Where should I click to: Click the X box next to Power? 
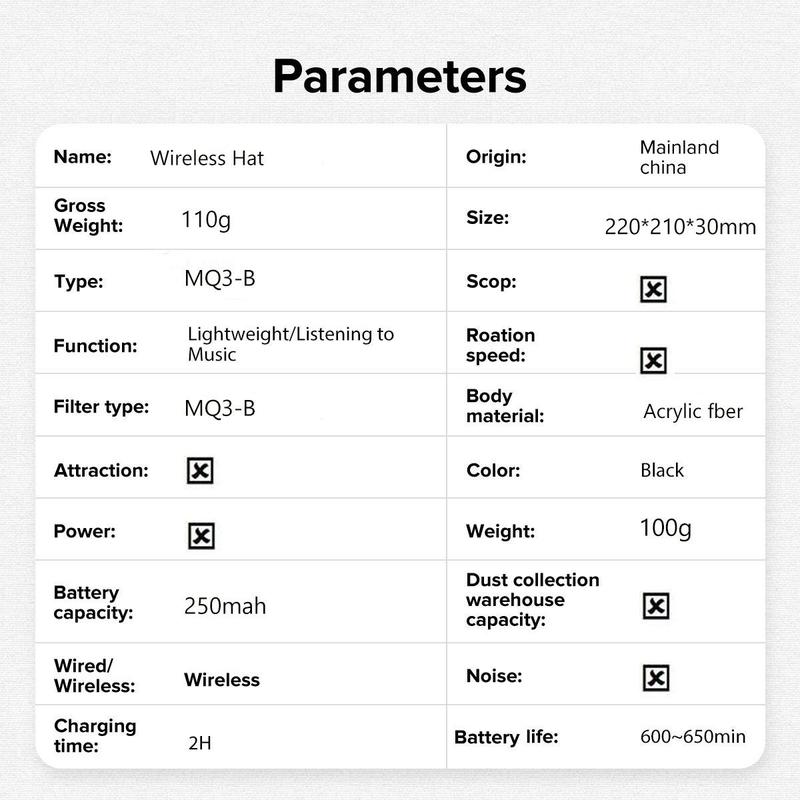[x=201, y=536]
